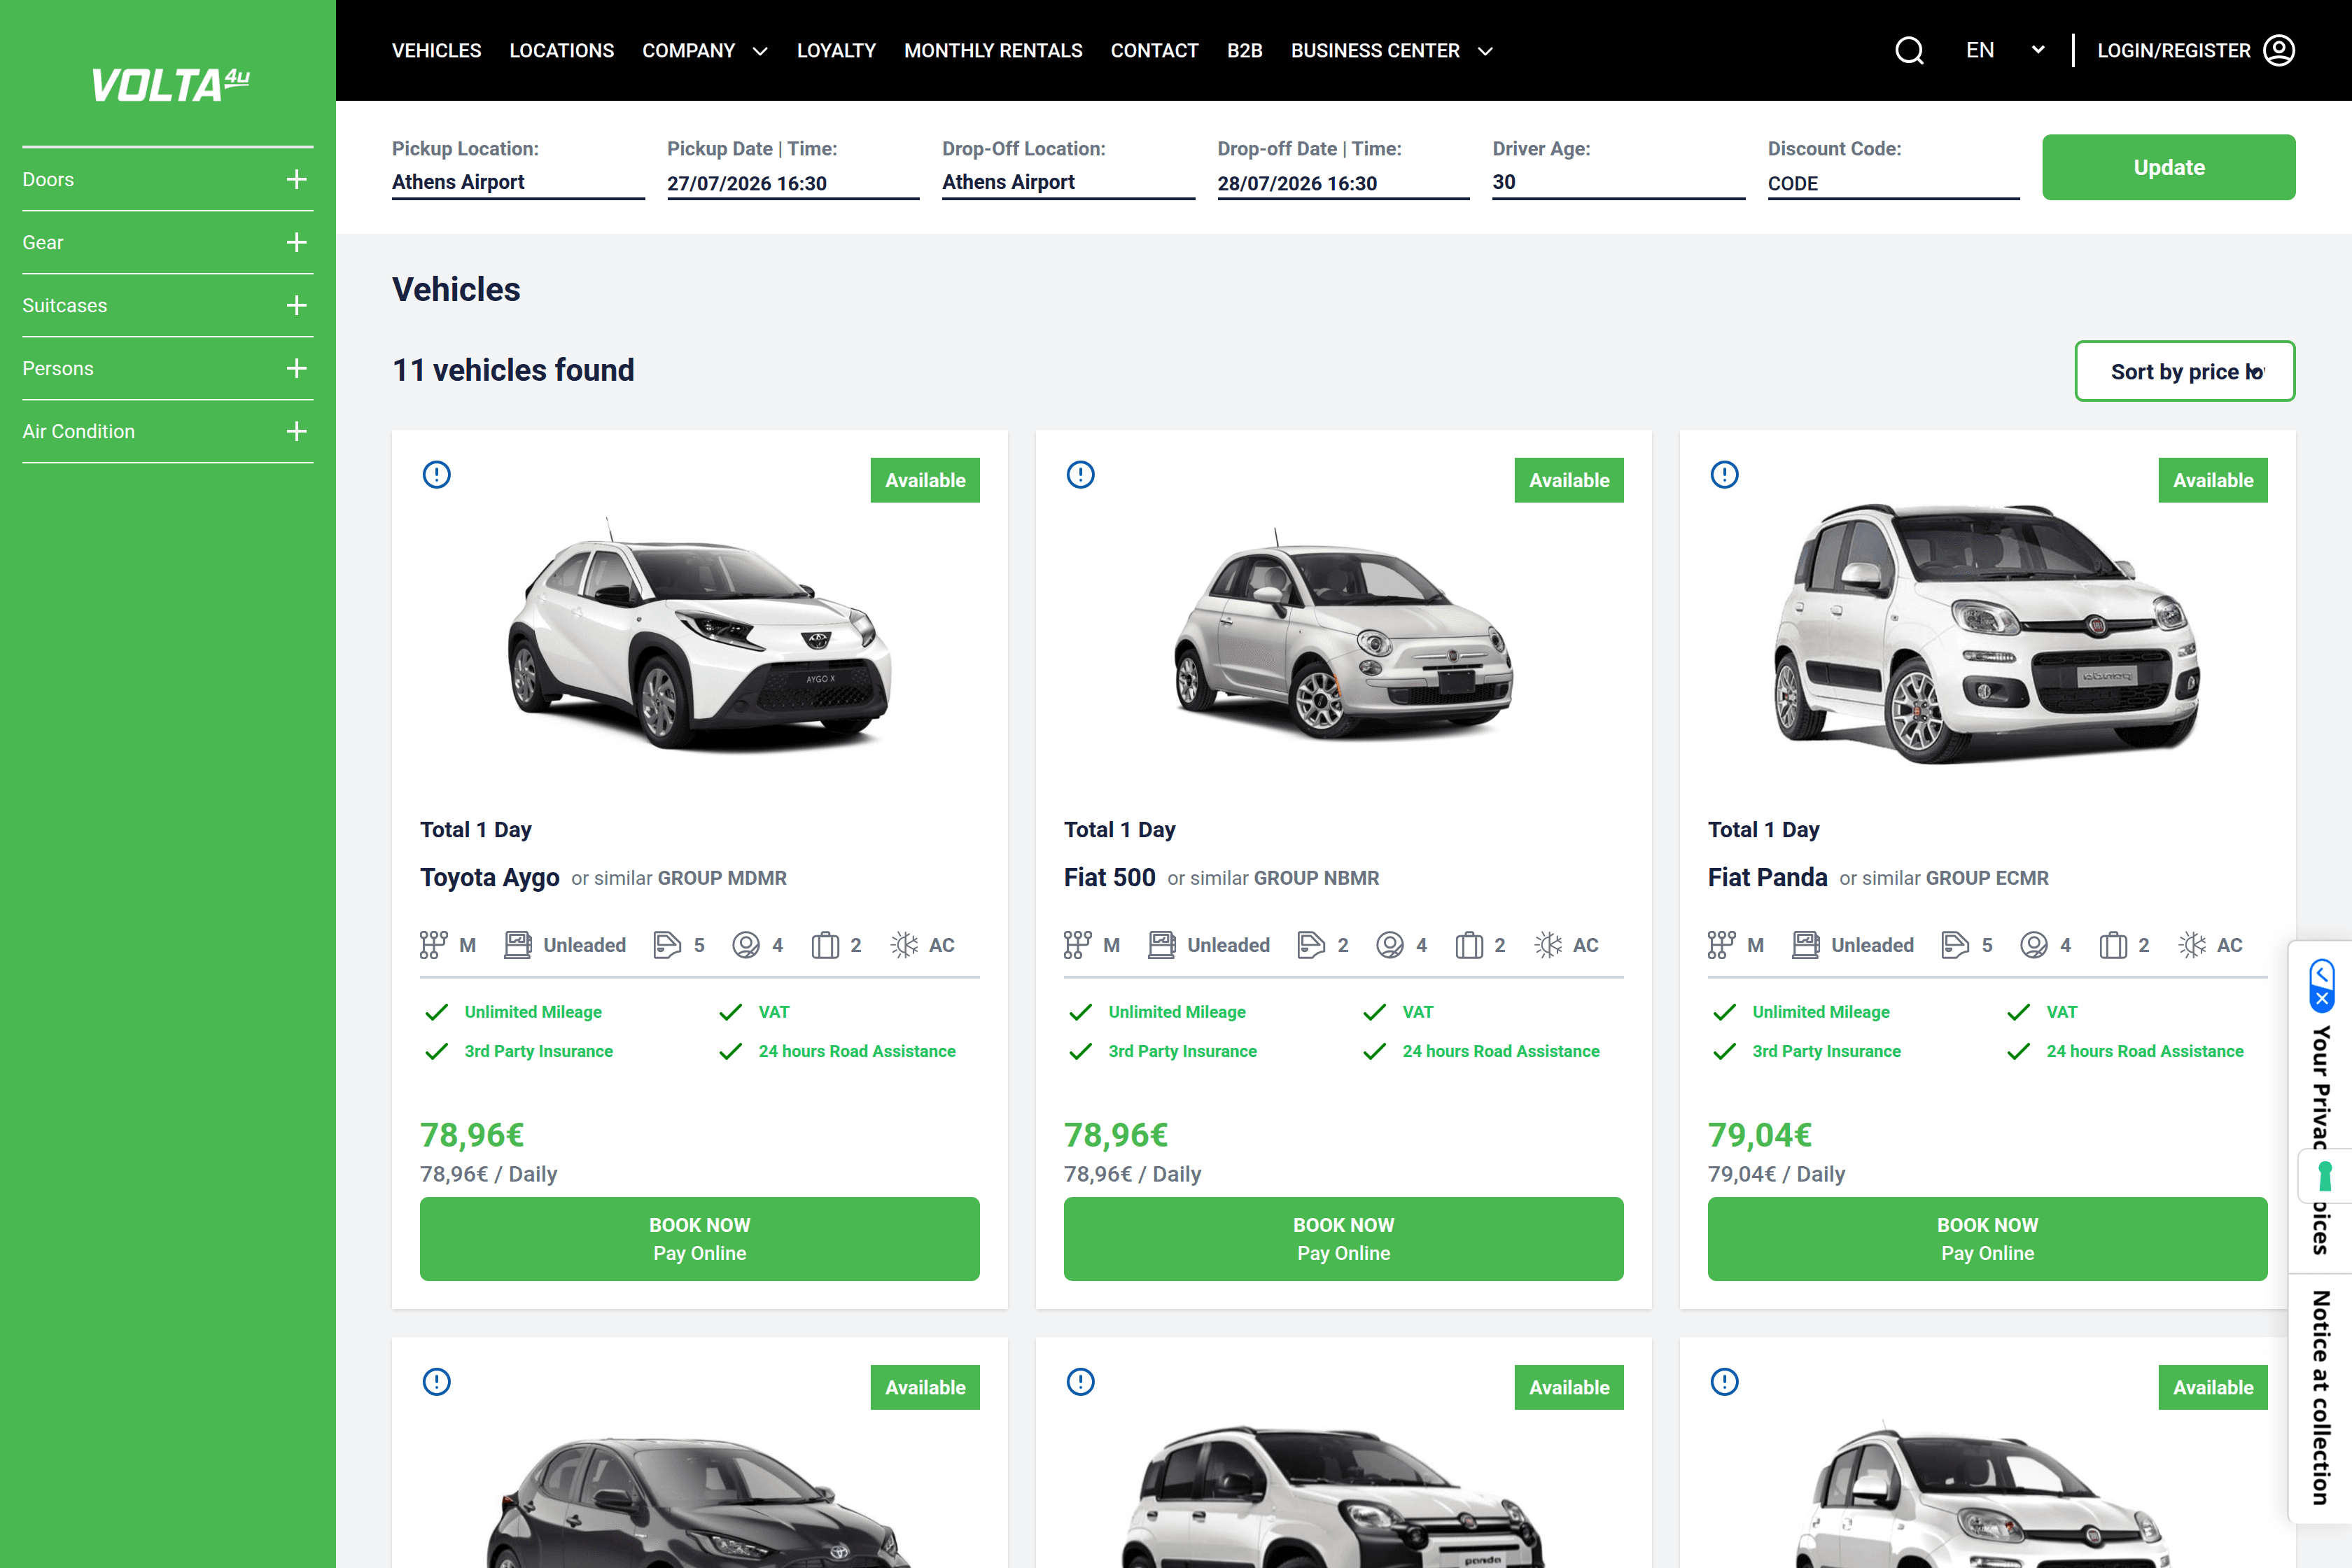The height and width of the screenshot is (1568, 2352).
Task: Click the '11 vehicles found' text
Action: coord(513,370)
